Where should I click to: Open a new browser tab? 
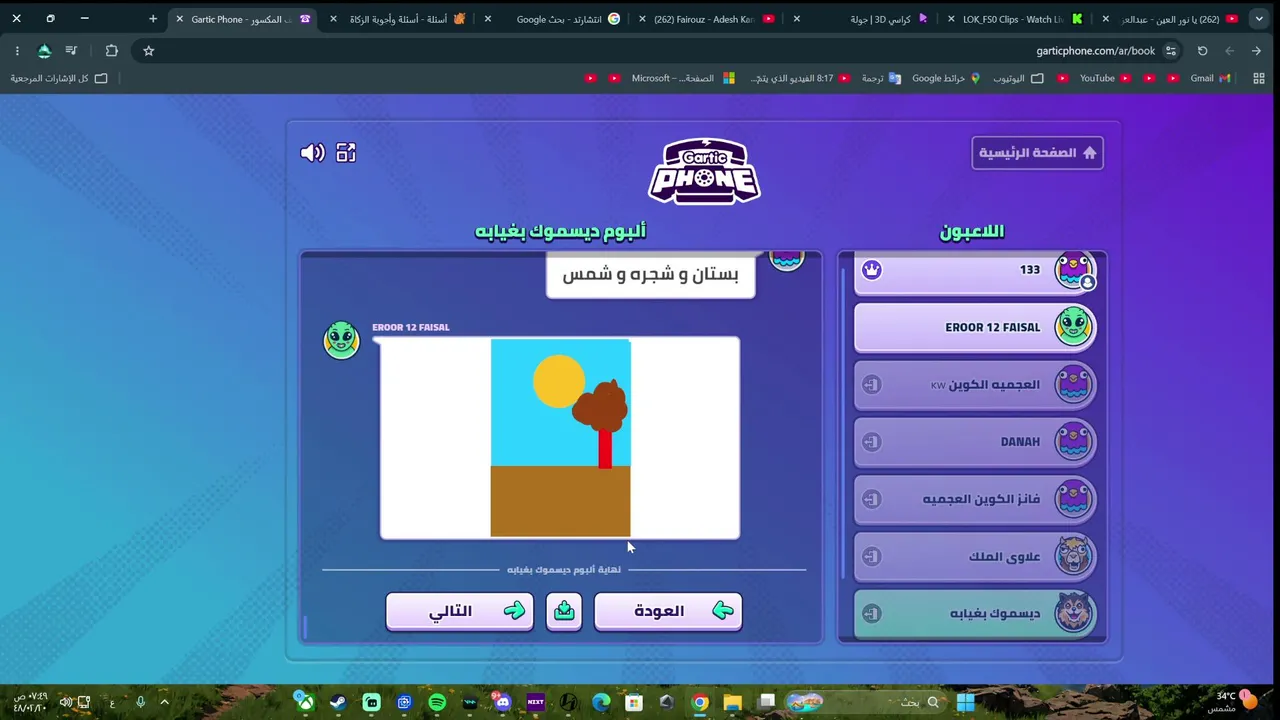coord(153,19)
